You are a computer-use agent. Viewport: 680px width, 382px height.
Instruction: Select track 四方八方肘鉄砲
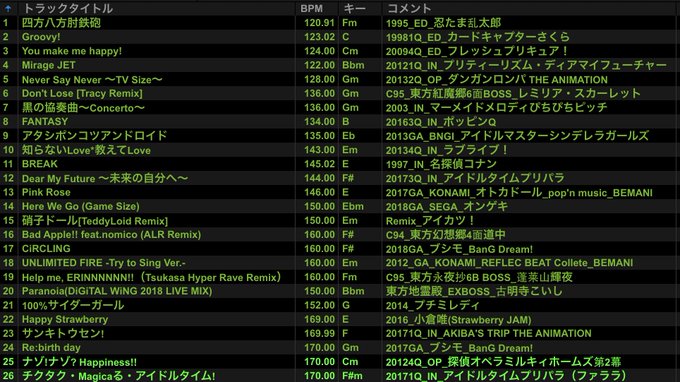[61, 23]
